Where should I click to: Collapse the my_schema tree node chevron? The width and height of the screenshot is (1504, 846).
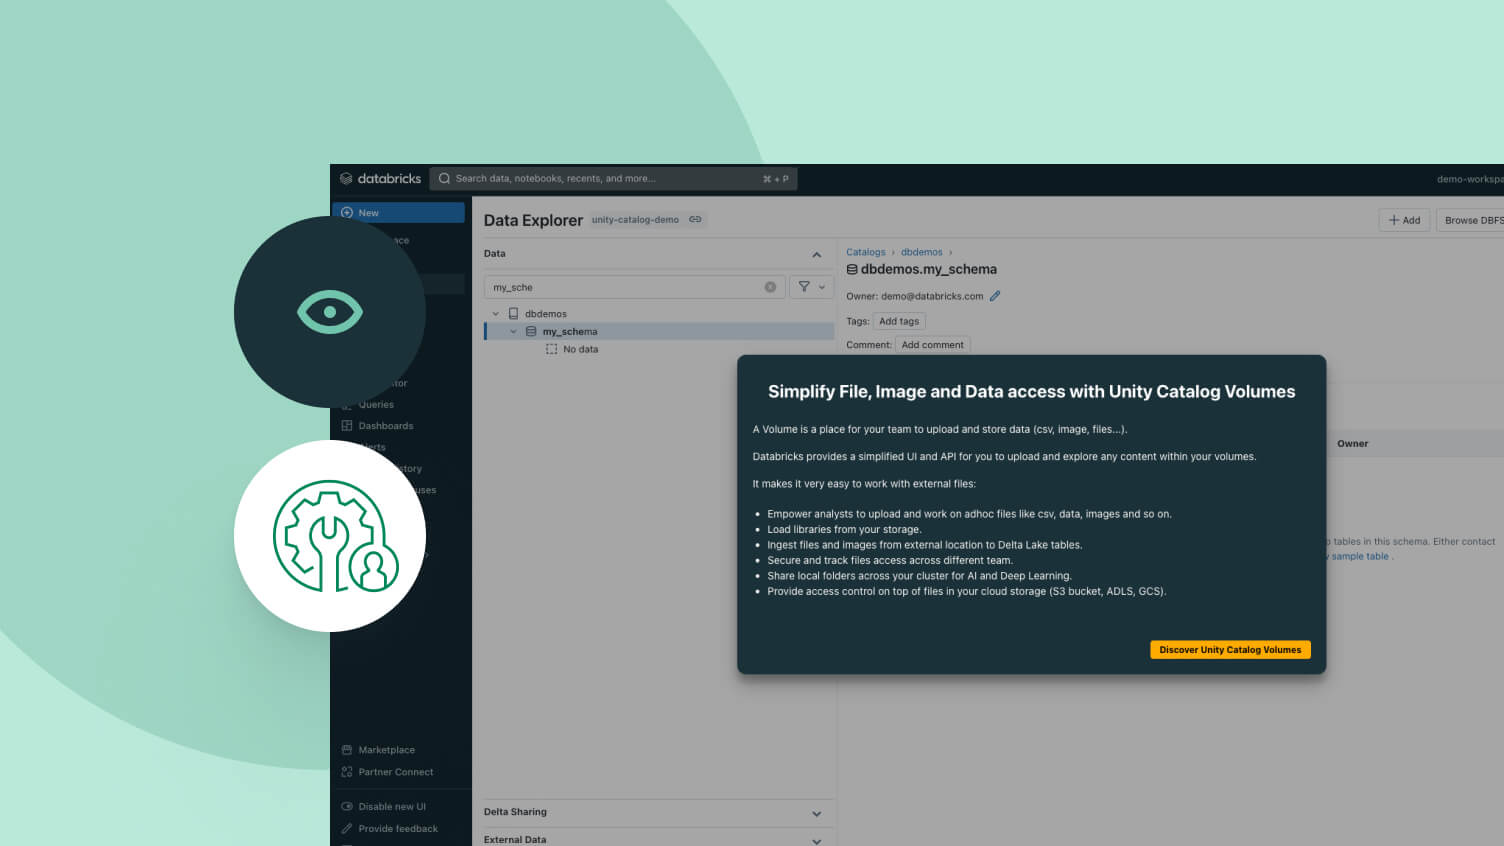click(513, 332)
